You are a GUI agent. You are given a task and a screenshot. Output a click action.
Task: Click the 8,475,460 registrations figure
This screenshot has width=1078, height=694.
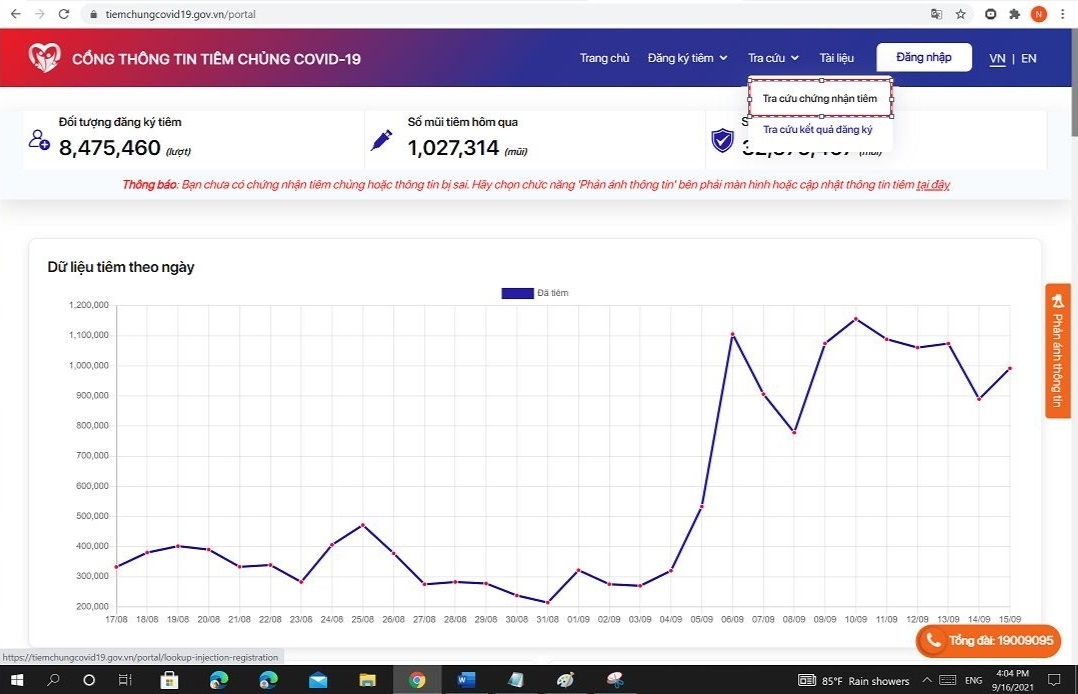(x=109, y=147)
